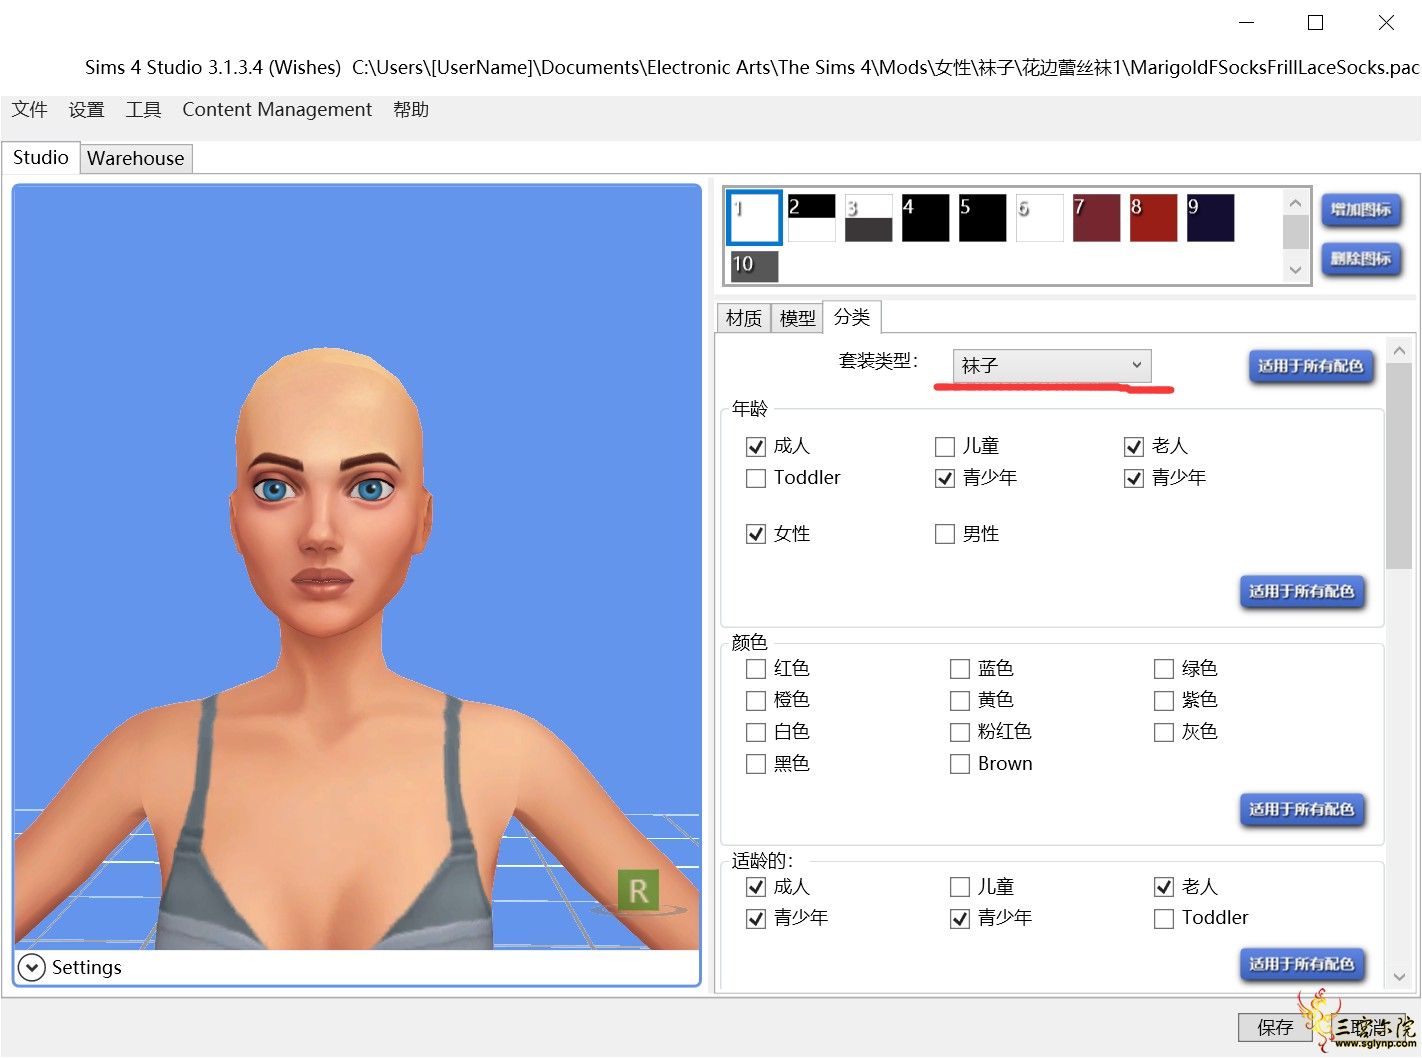Viewport: 1422px width, 1058px height.
Task: Check the 橙色 color checkbox
Action: [x=756, y=701]
